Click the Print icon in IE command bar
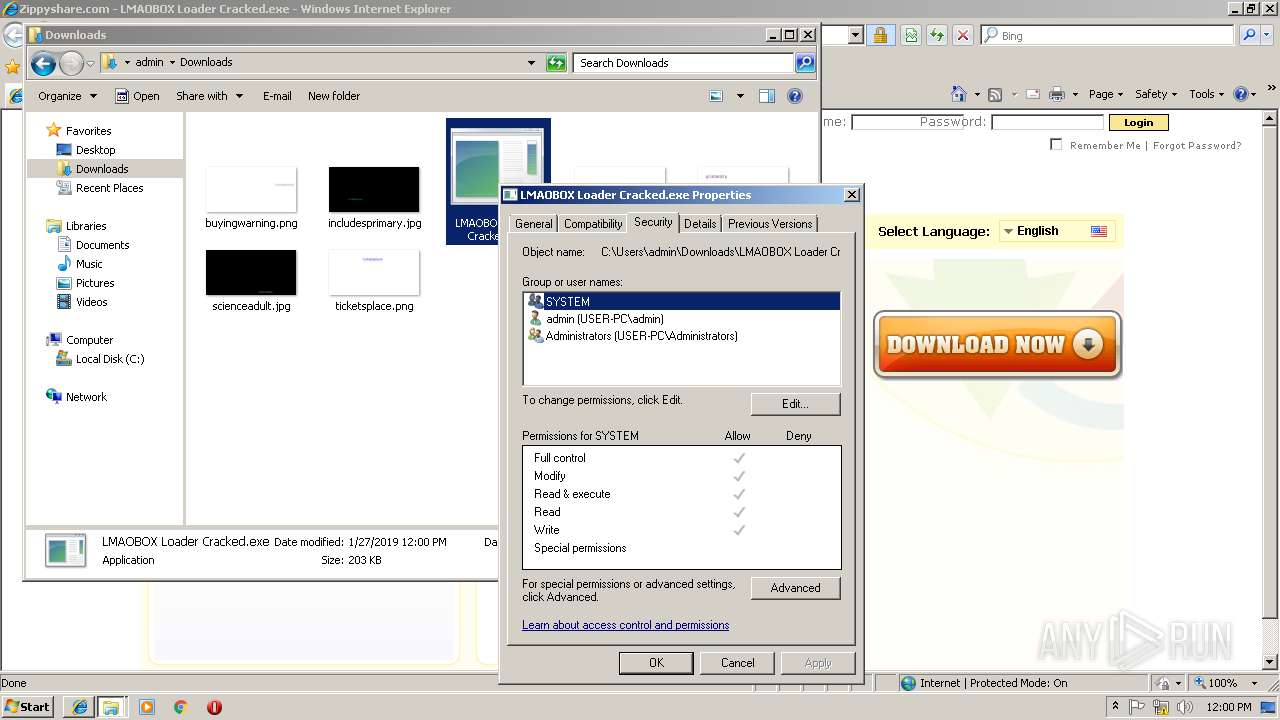 point(1057,94)
